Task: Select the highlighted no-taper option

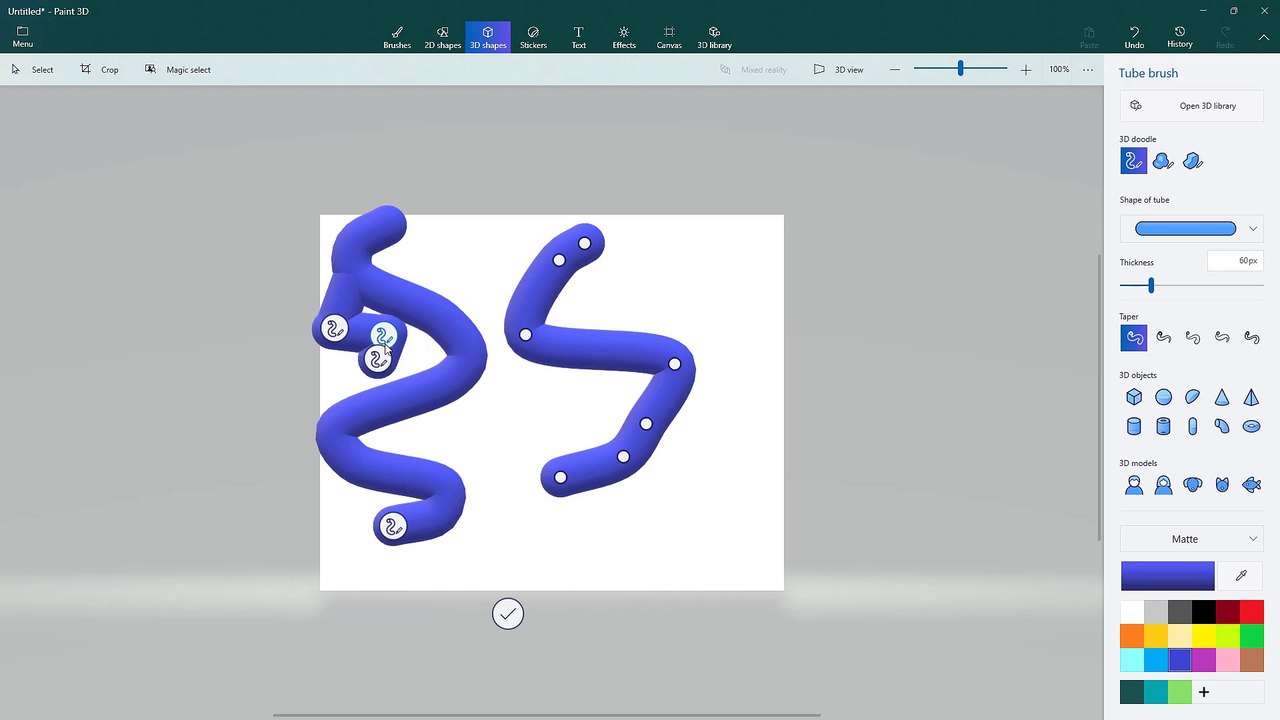Action: click(1134, 338)
